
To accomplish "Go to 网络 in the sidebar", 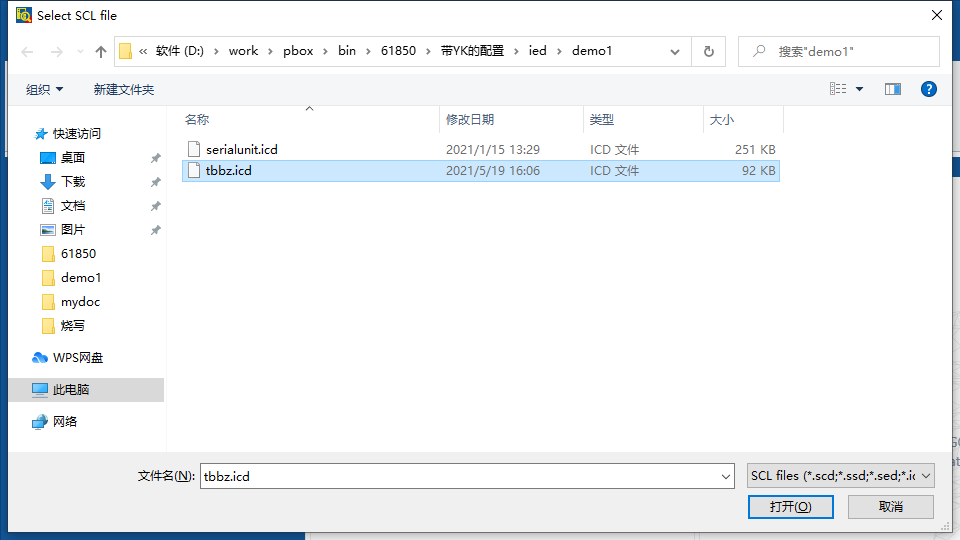I will [x=65, y=422].
